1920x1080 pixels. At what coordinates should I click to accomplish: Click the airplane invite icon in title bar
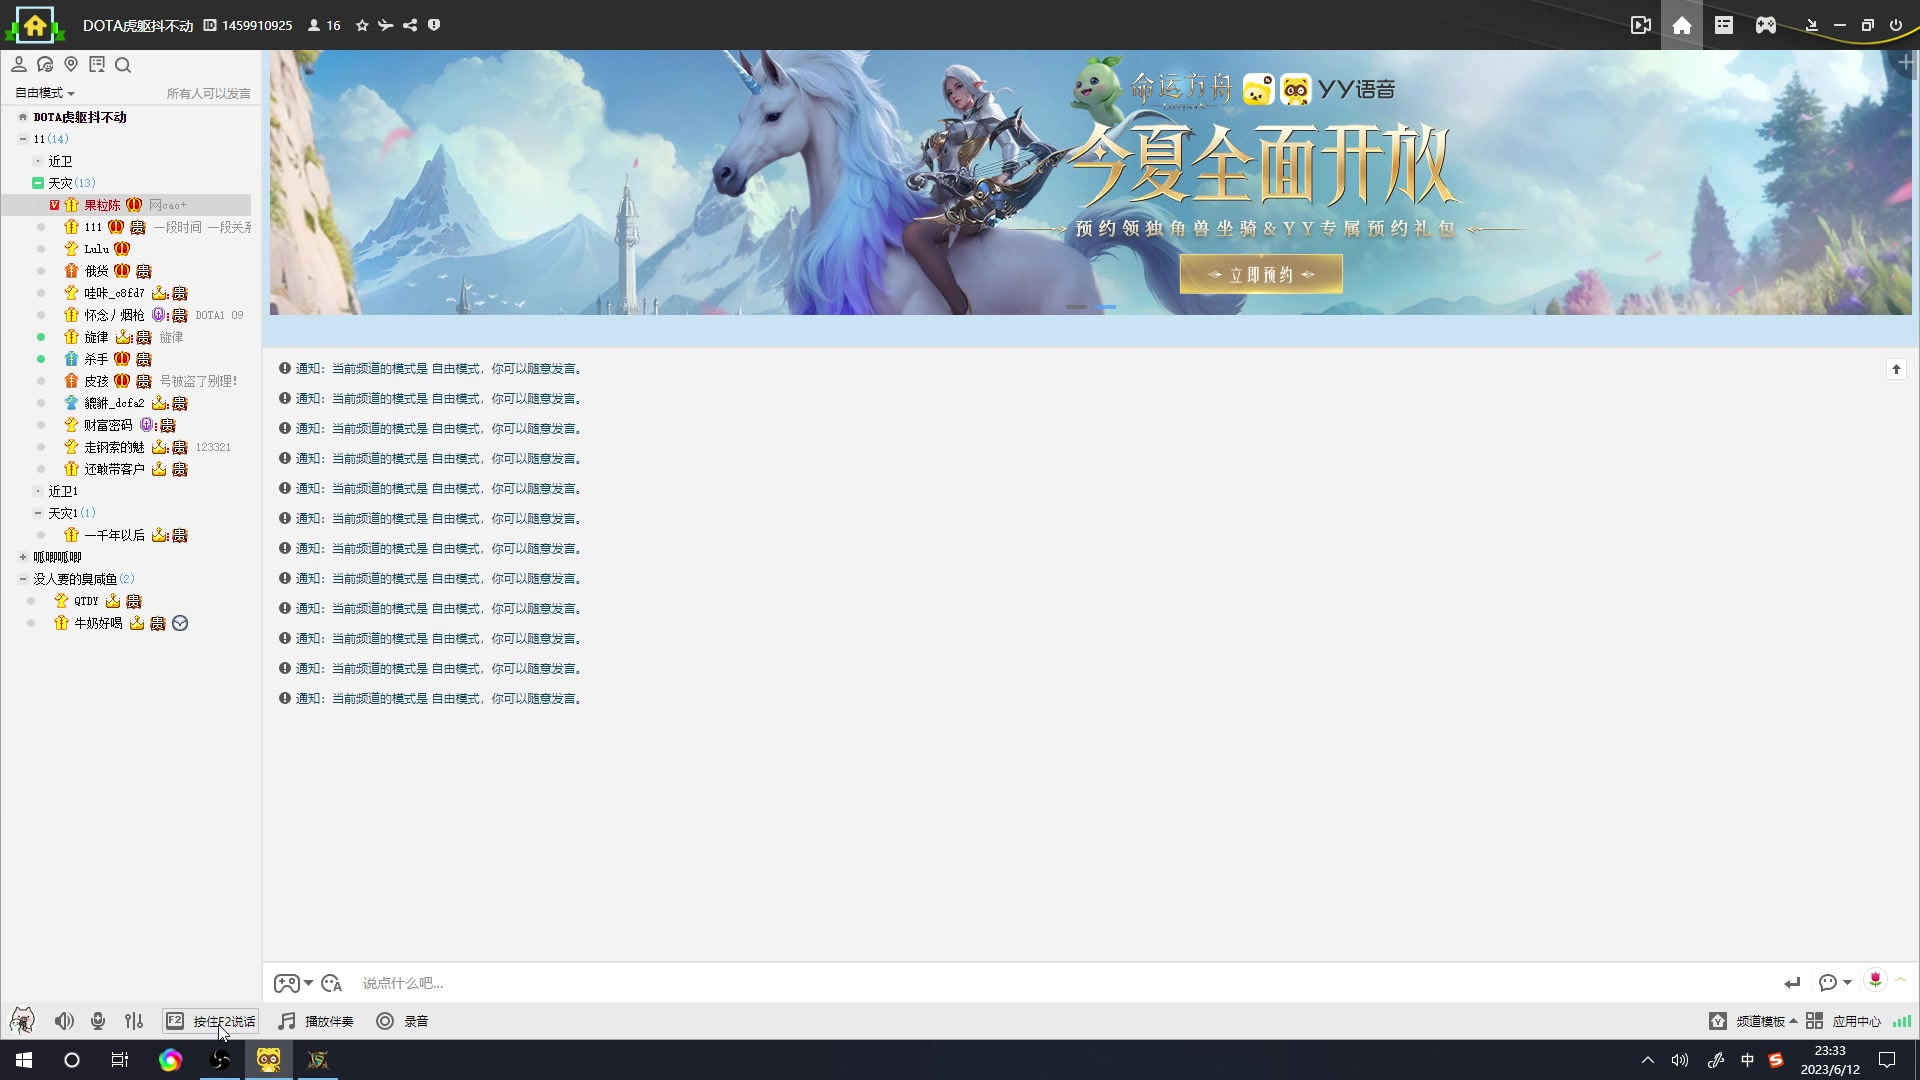[386, 25]
